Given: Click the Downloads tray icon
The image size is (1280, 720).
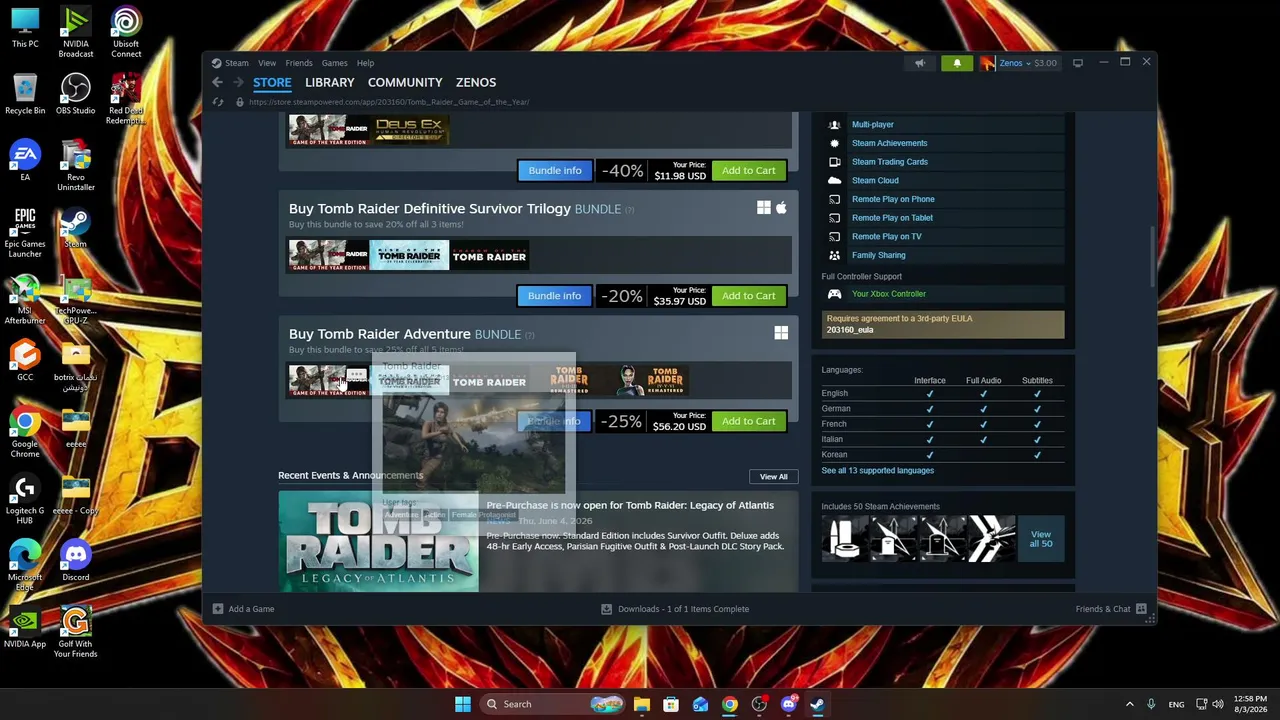Looking at the screenshot, I should (606, 609).
